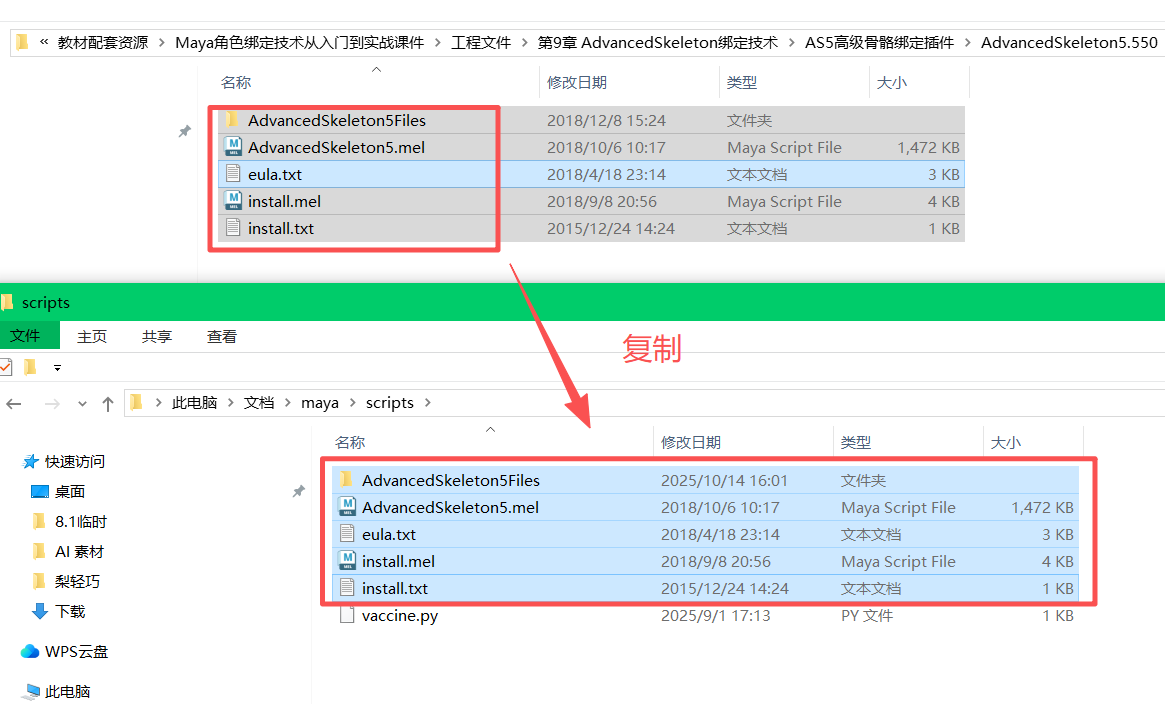Select AdvancedSkeleton5.mel icon in upper window
This screenshot has width=1165, height=704.
(233, 147)
